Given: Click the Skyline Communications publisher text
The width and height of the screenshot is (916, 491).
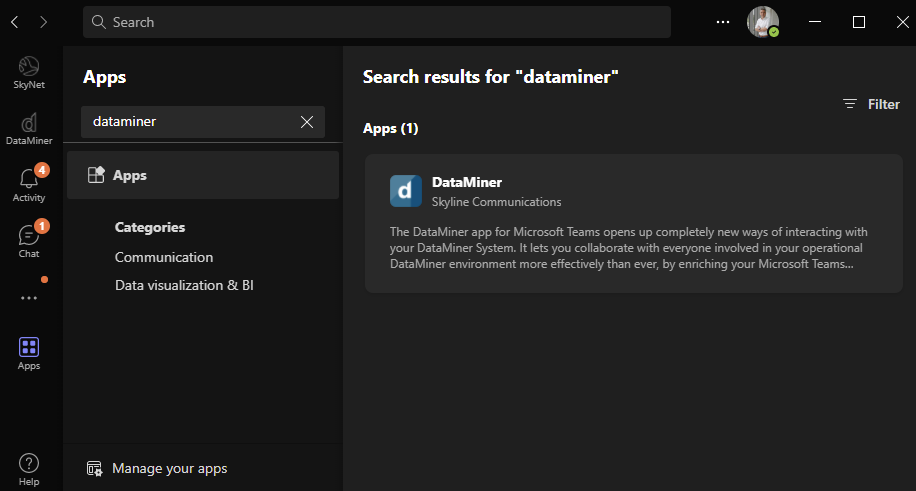Looking at the screenshot, I should [497, 202].
